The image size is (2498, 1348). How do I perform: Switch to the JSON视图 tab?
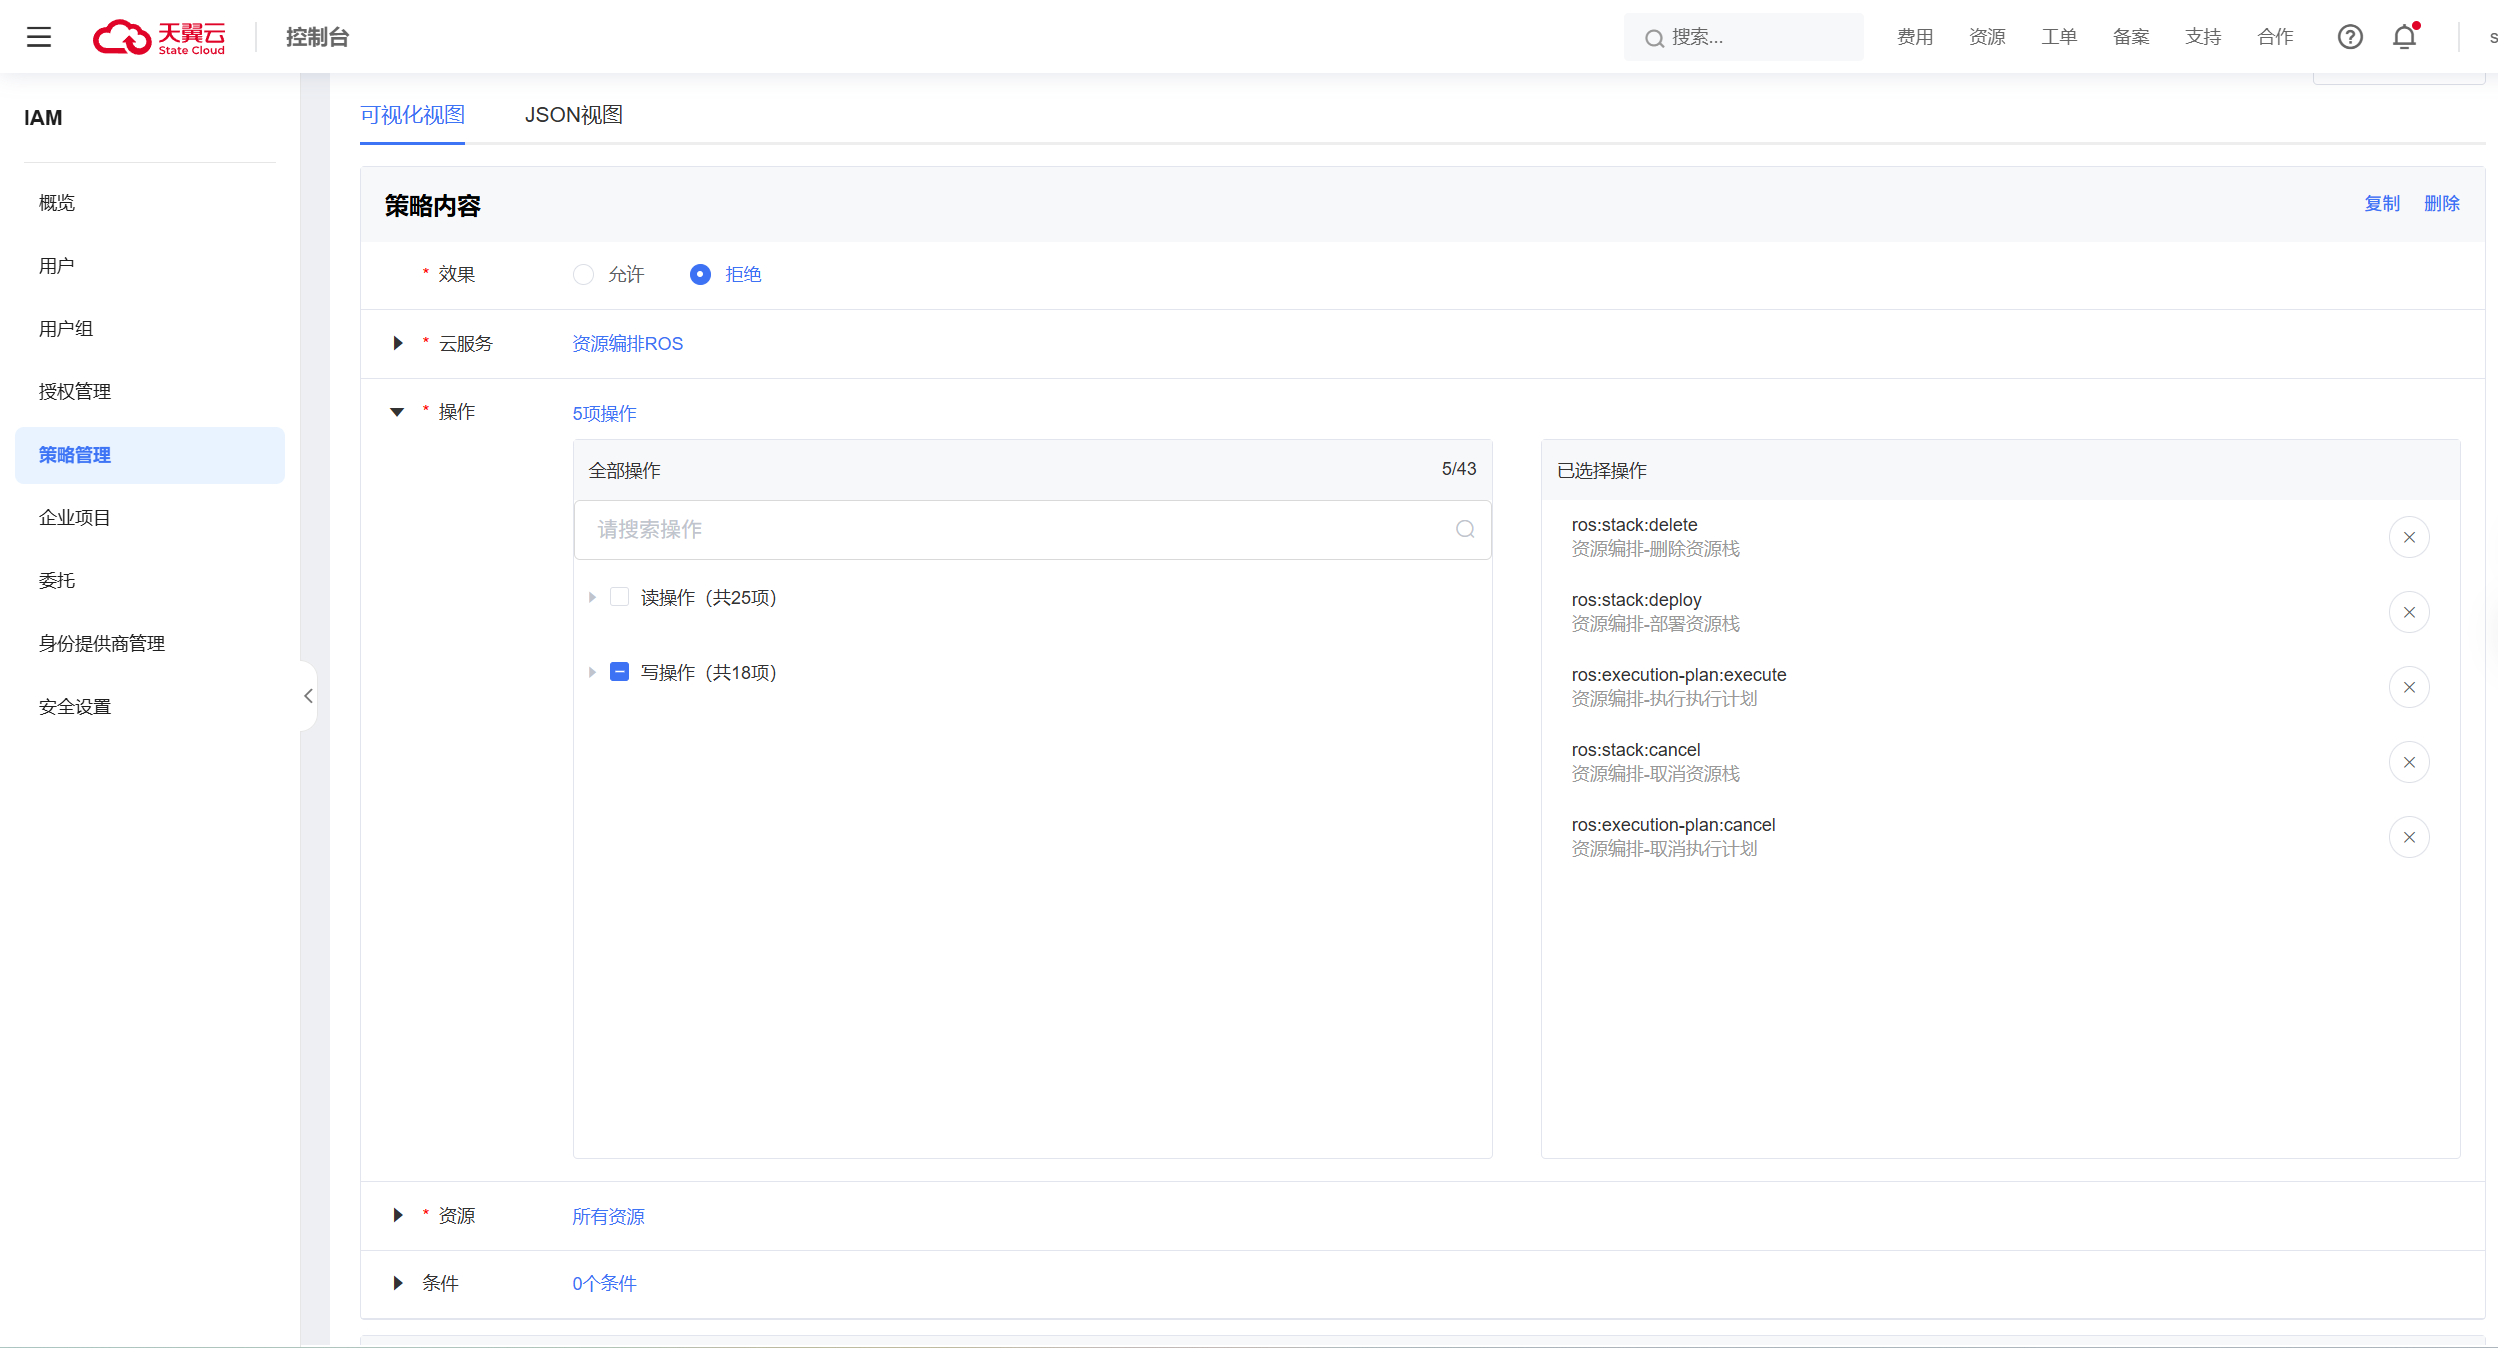coord(573,115)
